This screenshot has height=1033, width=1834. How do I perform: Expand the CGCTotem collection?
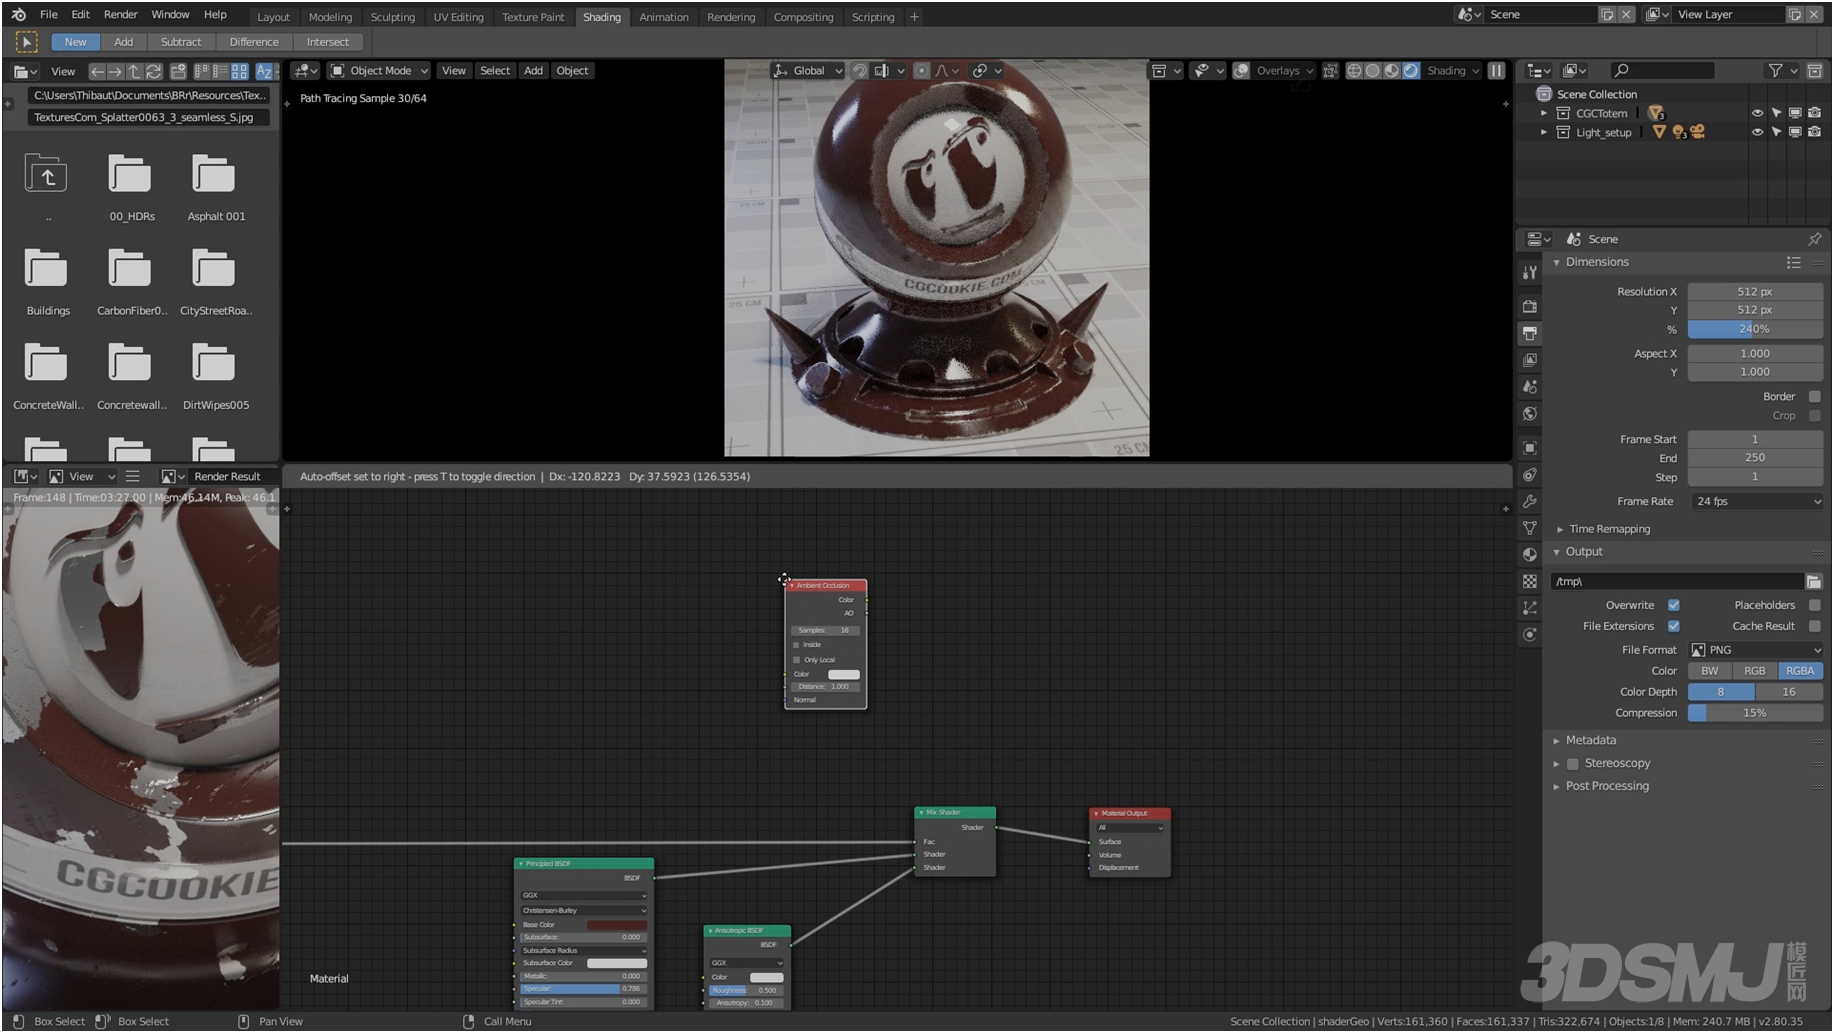click(x=1544, y=113)
